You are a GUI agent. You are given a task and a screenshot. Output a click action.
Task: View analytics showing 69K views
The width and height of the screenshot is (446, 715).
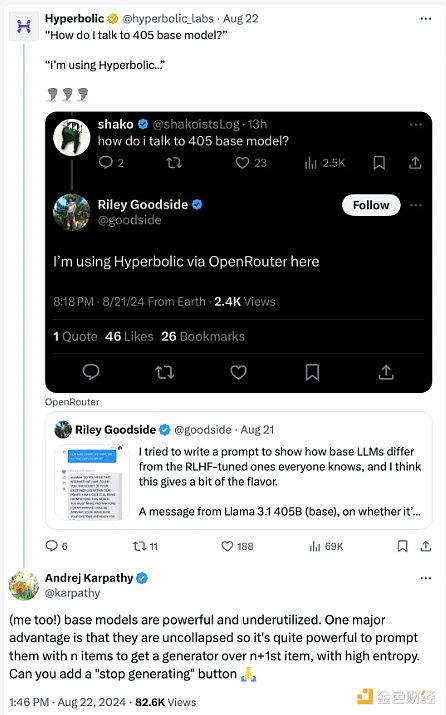point(327,546)
